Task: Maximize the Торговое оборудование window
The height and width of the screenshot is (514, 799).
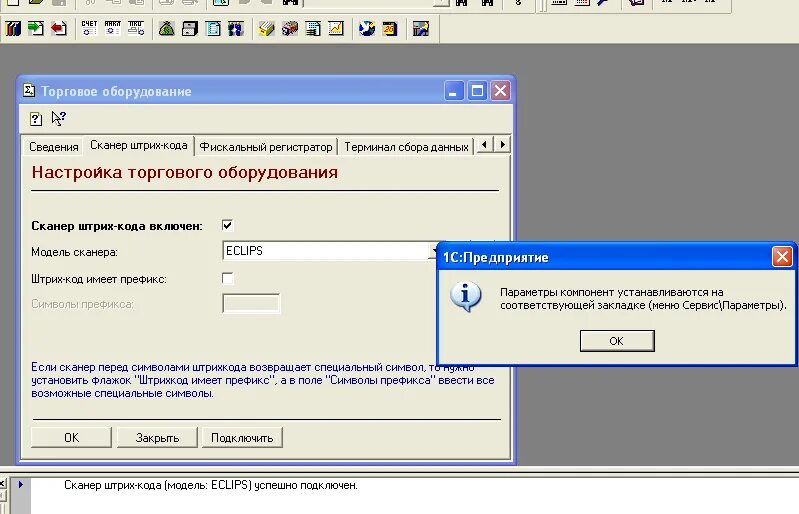Action: (x=477, y=91)
